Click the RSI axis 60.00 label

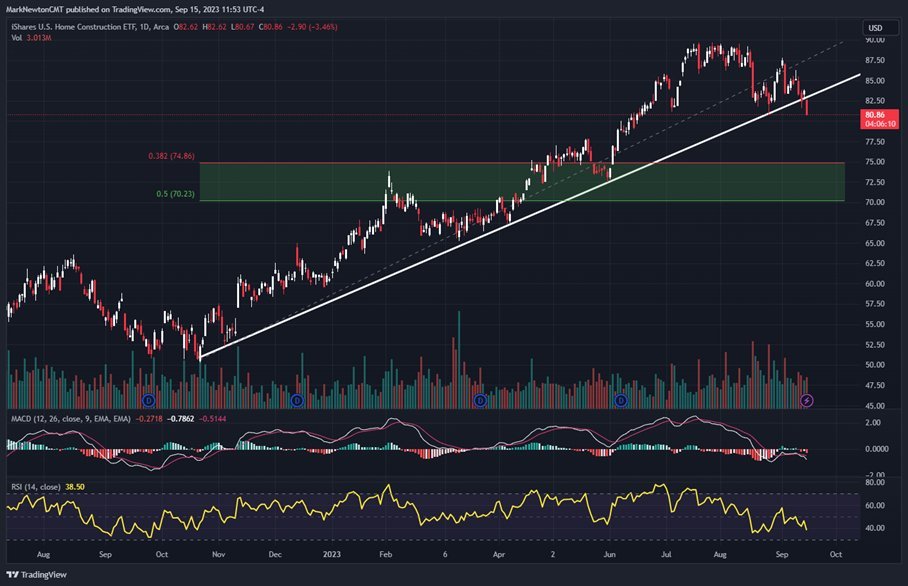pyautogui.click(x=875, y=505)
